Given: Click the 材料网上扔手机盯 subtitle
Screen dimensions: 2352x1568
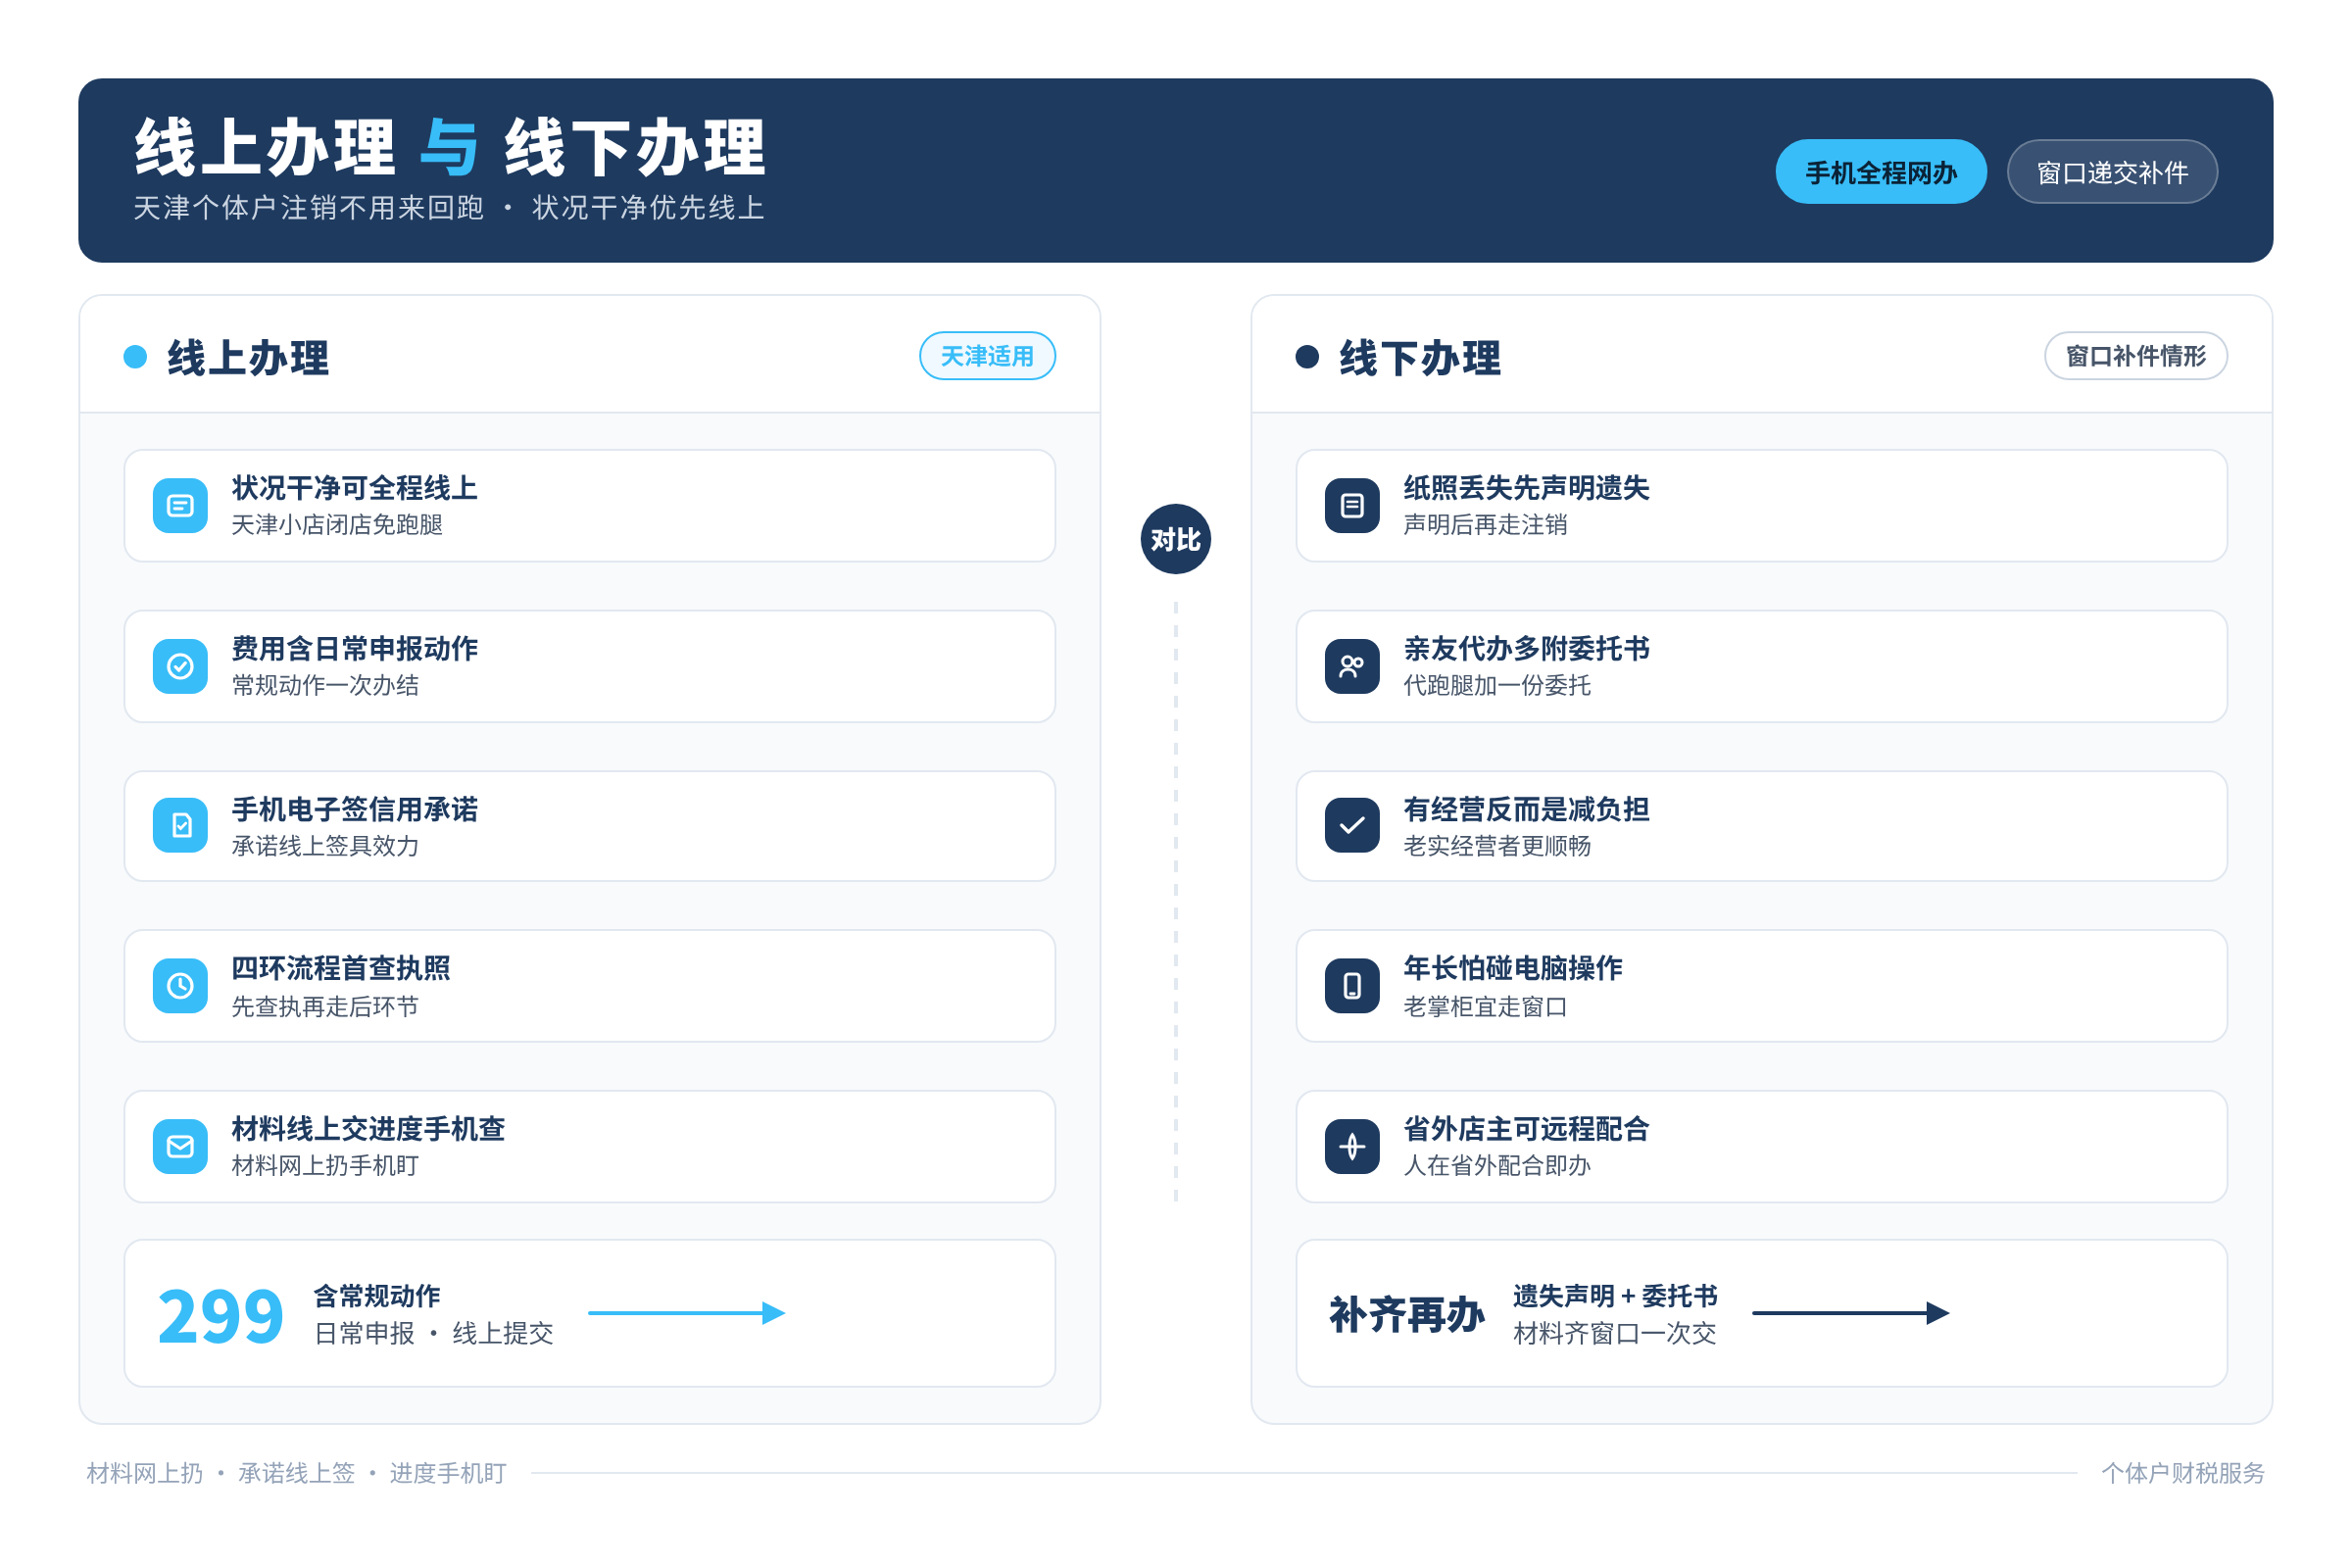Looking at the screenshot, I should [325, 1166].
